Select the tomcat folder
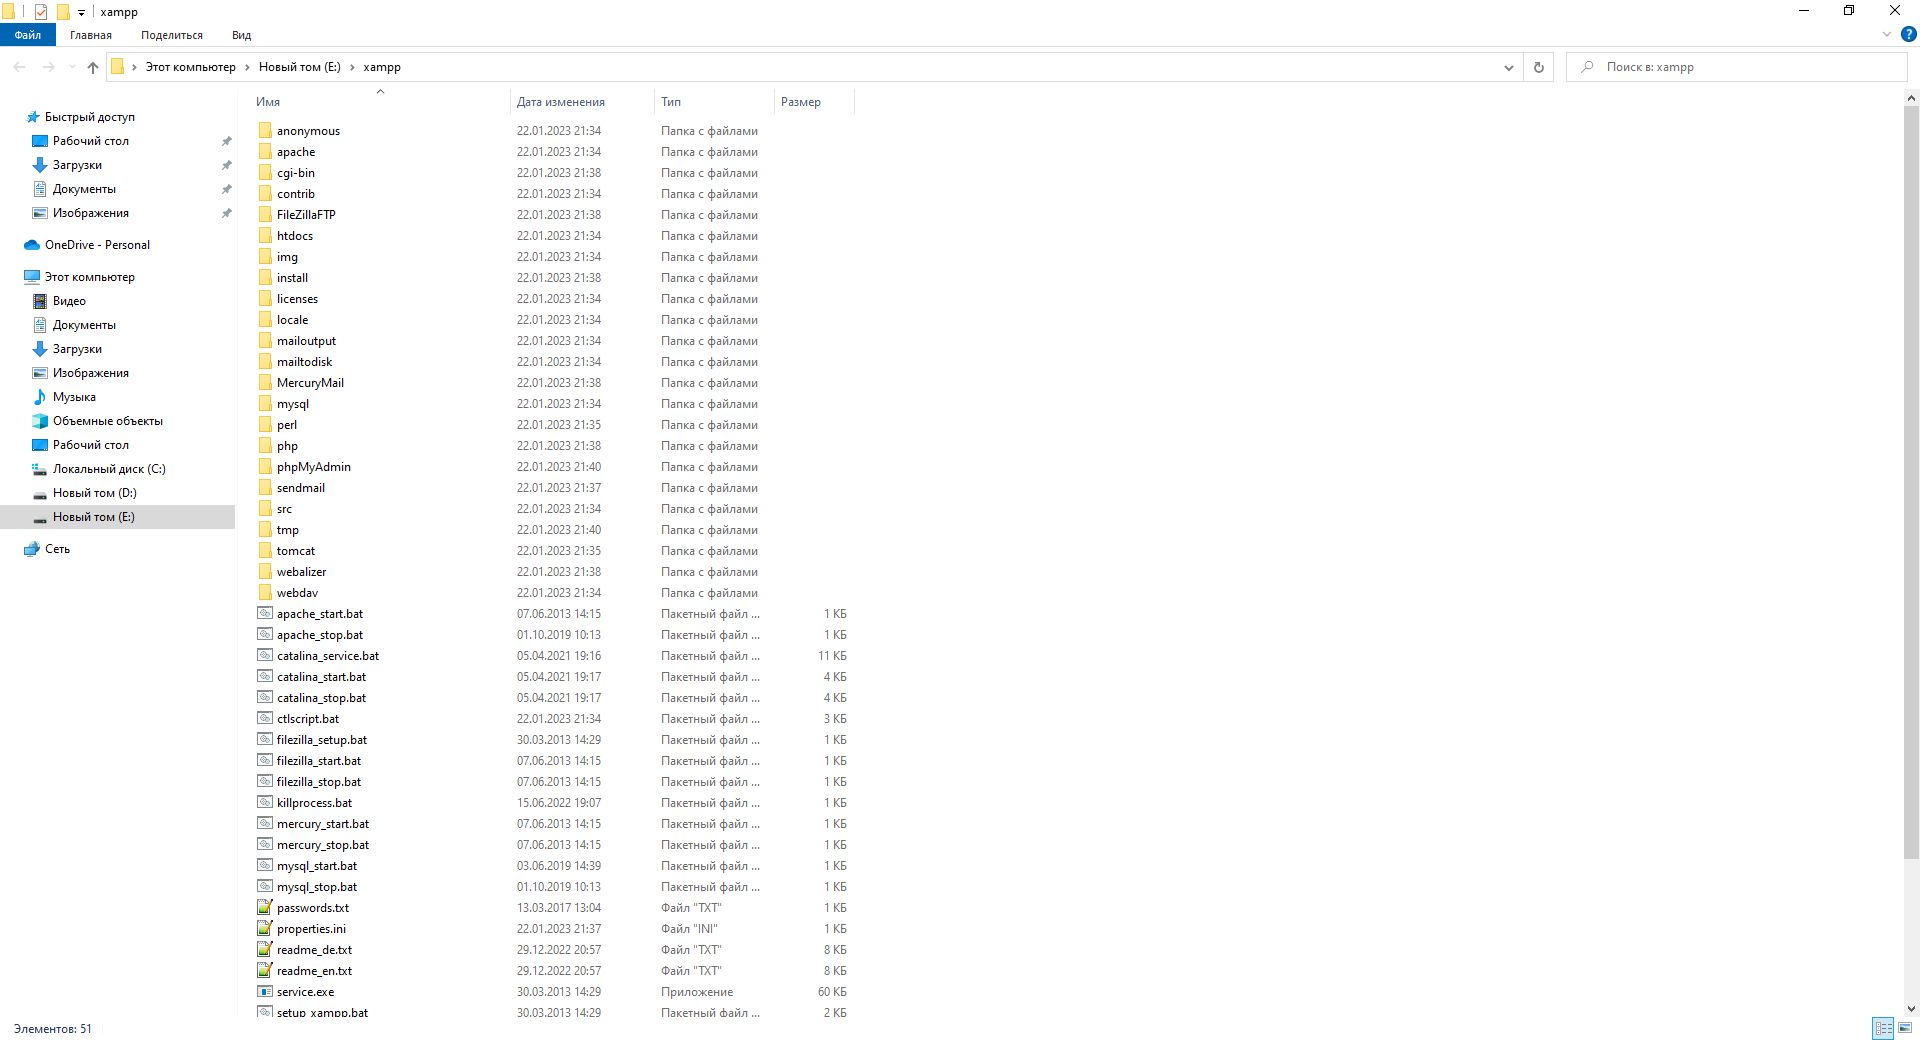1920x1040 pixels. 296,551
